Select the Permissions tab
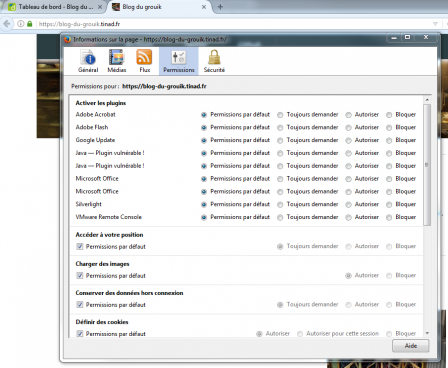 [x=179, y=61]
